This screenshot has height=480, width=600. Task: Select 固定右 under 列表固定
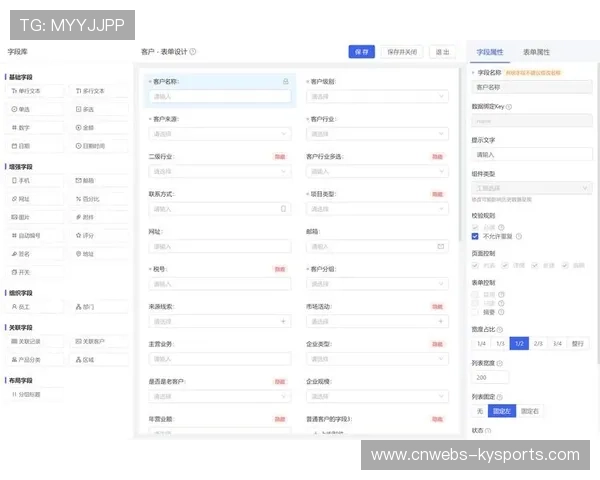click(530, 411)
